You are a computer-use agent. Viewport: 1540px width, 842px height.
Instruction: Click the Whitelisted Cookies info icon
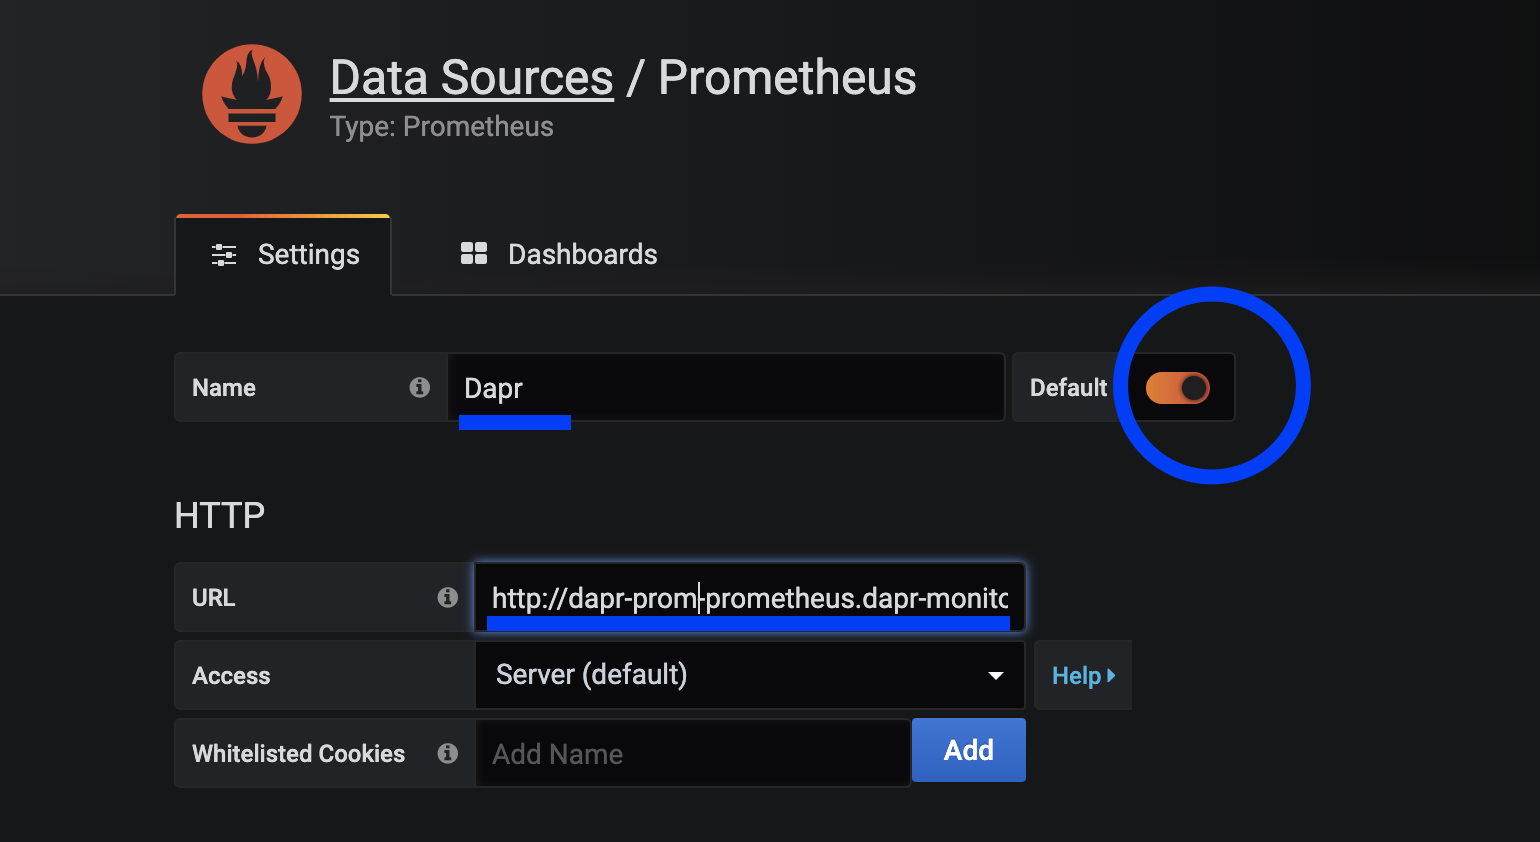448,753
